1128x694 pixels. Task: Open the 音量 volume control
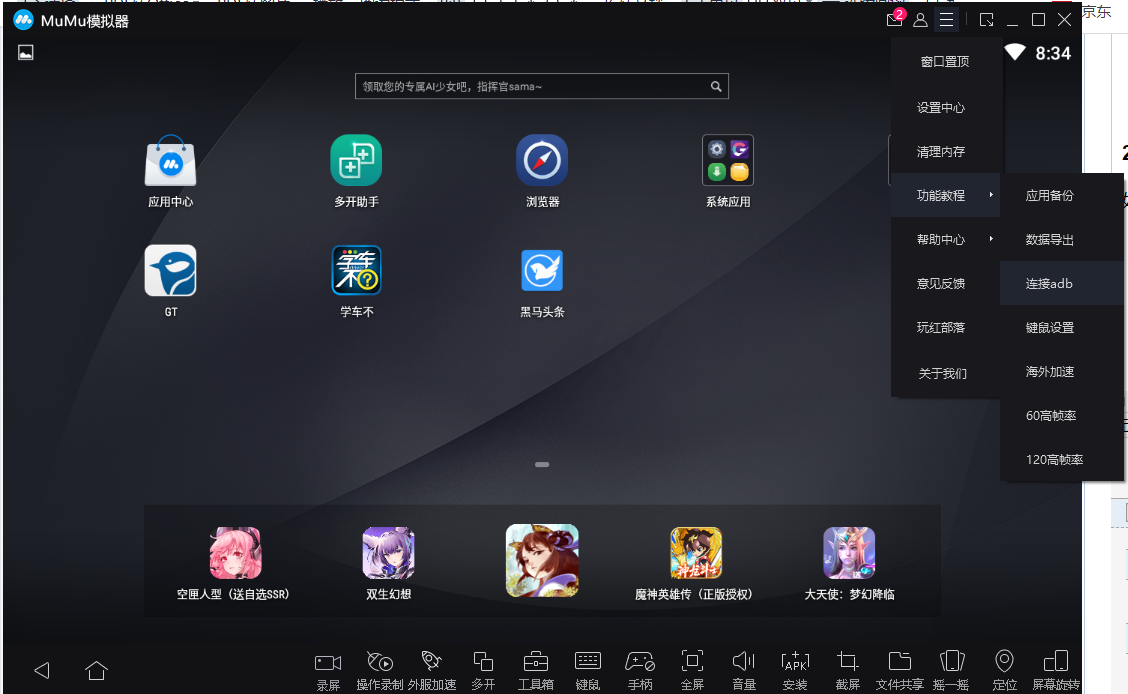(x=744, y=671)
